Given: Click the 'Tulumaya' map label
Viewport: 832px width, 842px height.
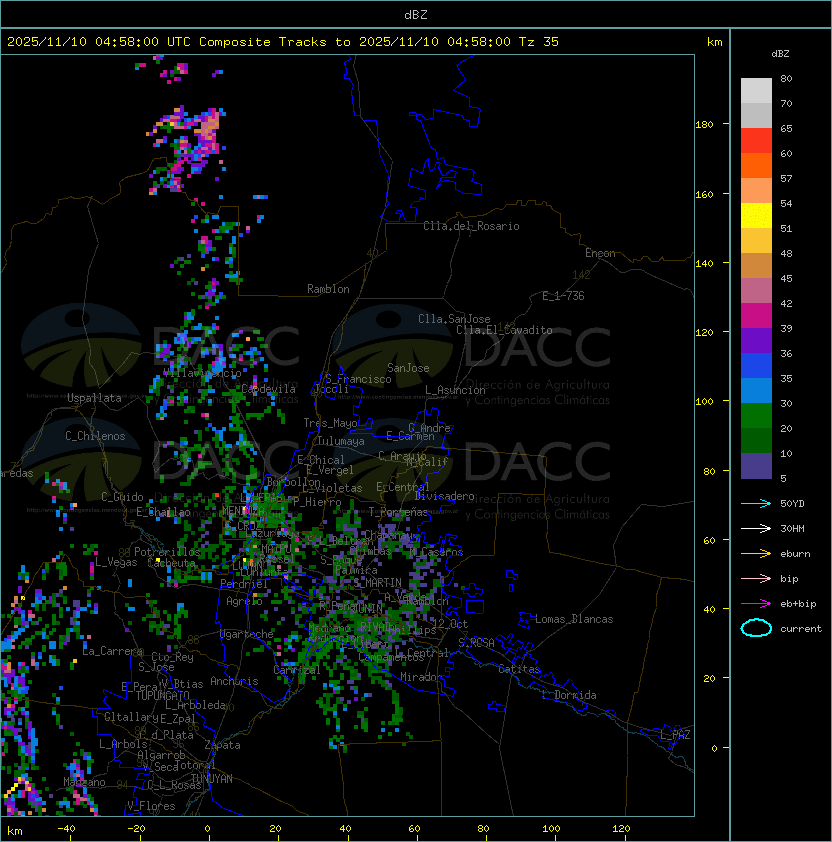Looking at the screenshot, I should pyautogui.click(x=341, y=441).
